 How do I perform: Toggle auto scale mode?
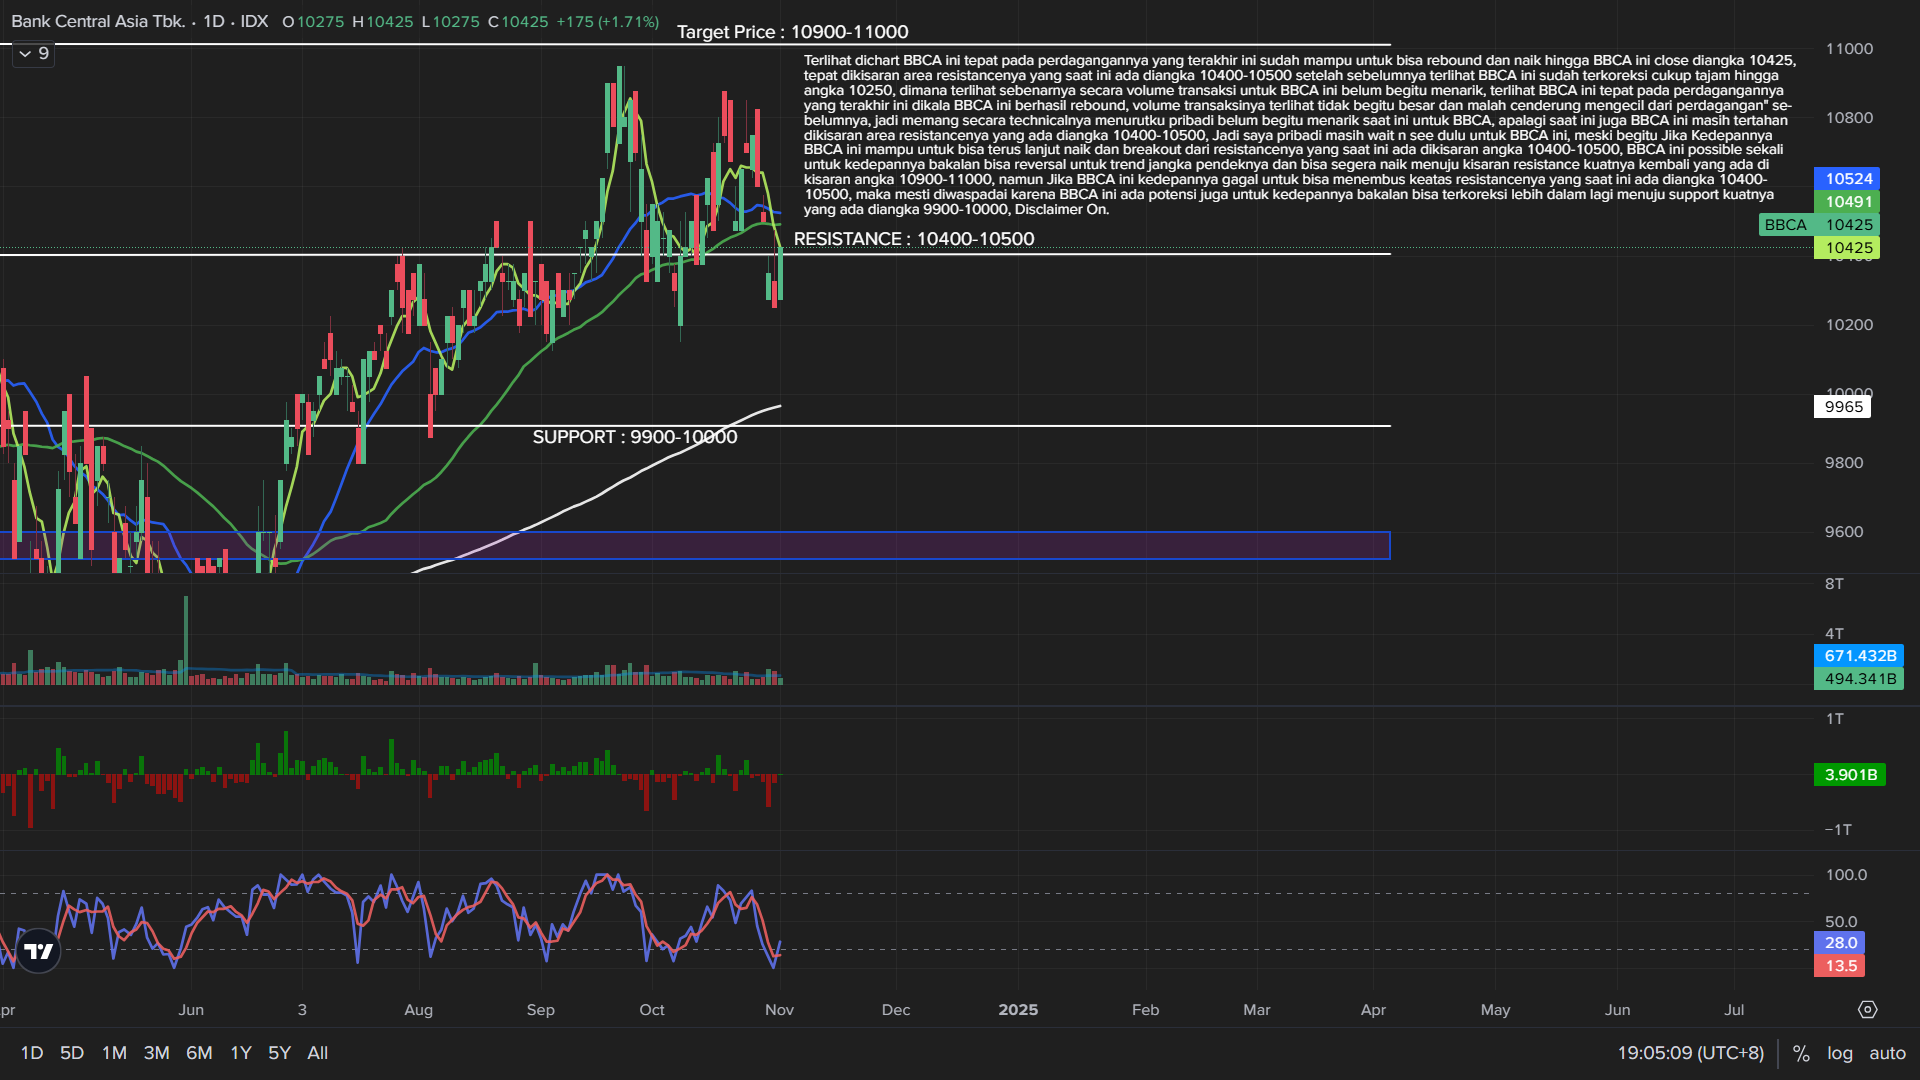(x=1887, y=1053)
